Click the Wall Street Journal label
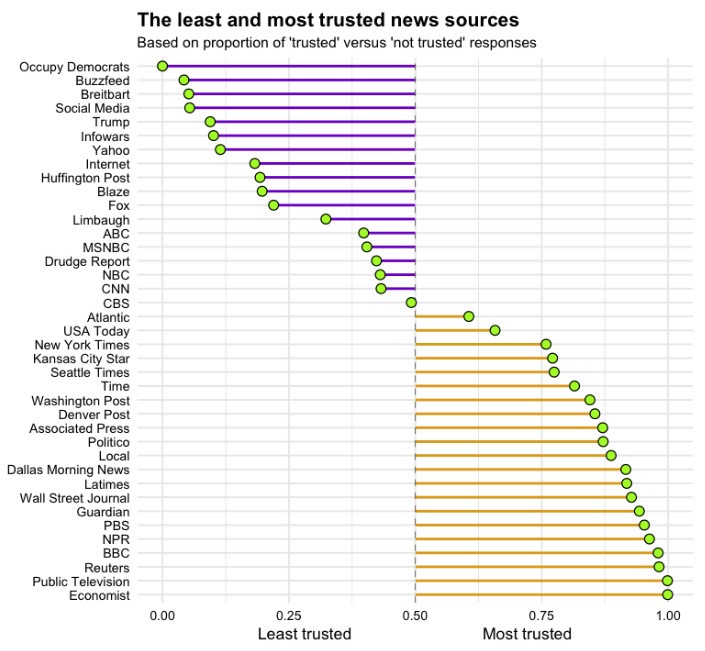 click(75, 498)
